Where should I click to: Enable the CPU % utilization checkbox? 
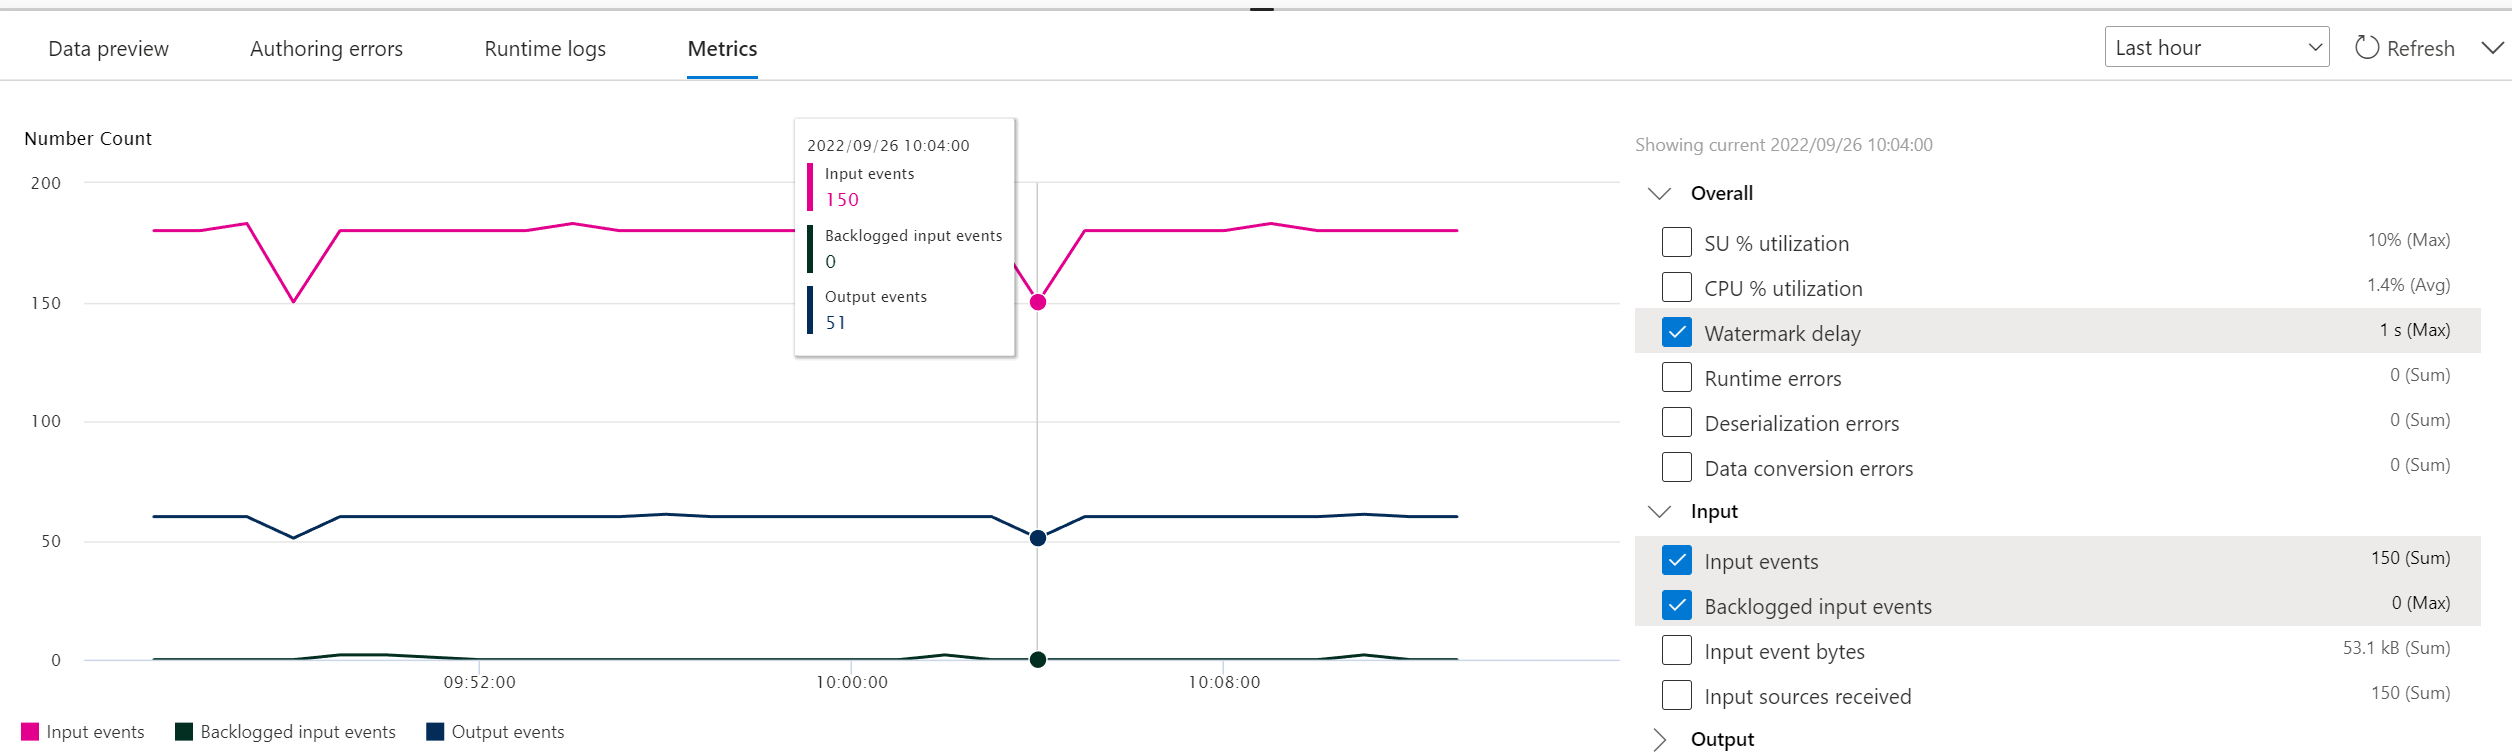[x=1677, y=287]
